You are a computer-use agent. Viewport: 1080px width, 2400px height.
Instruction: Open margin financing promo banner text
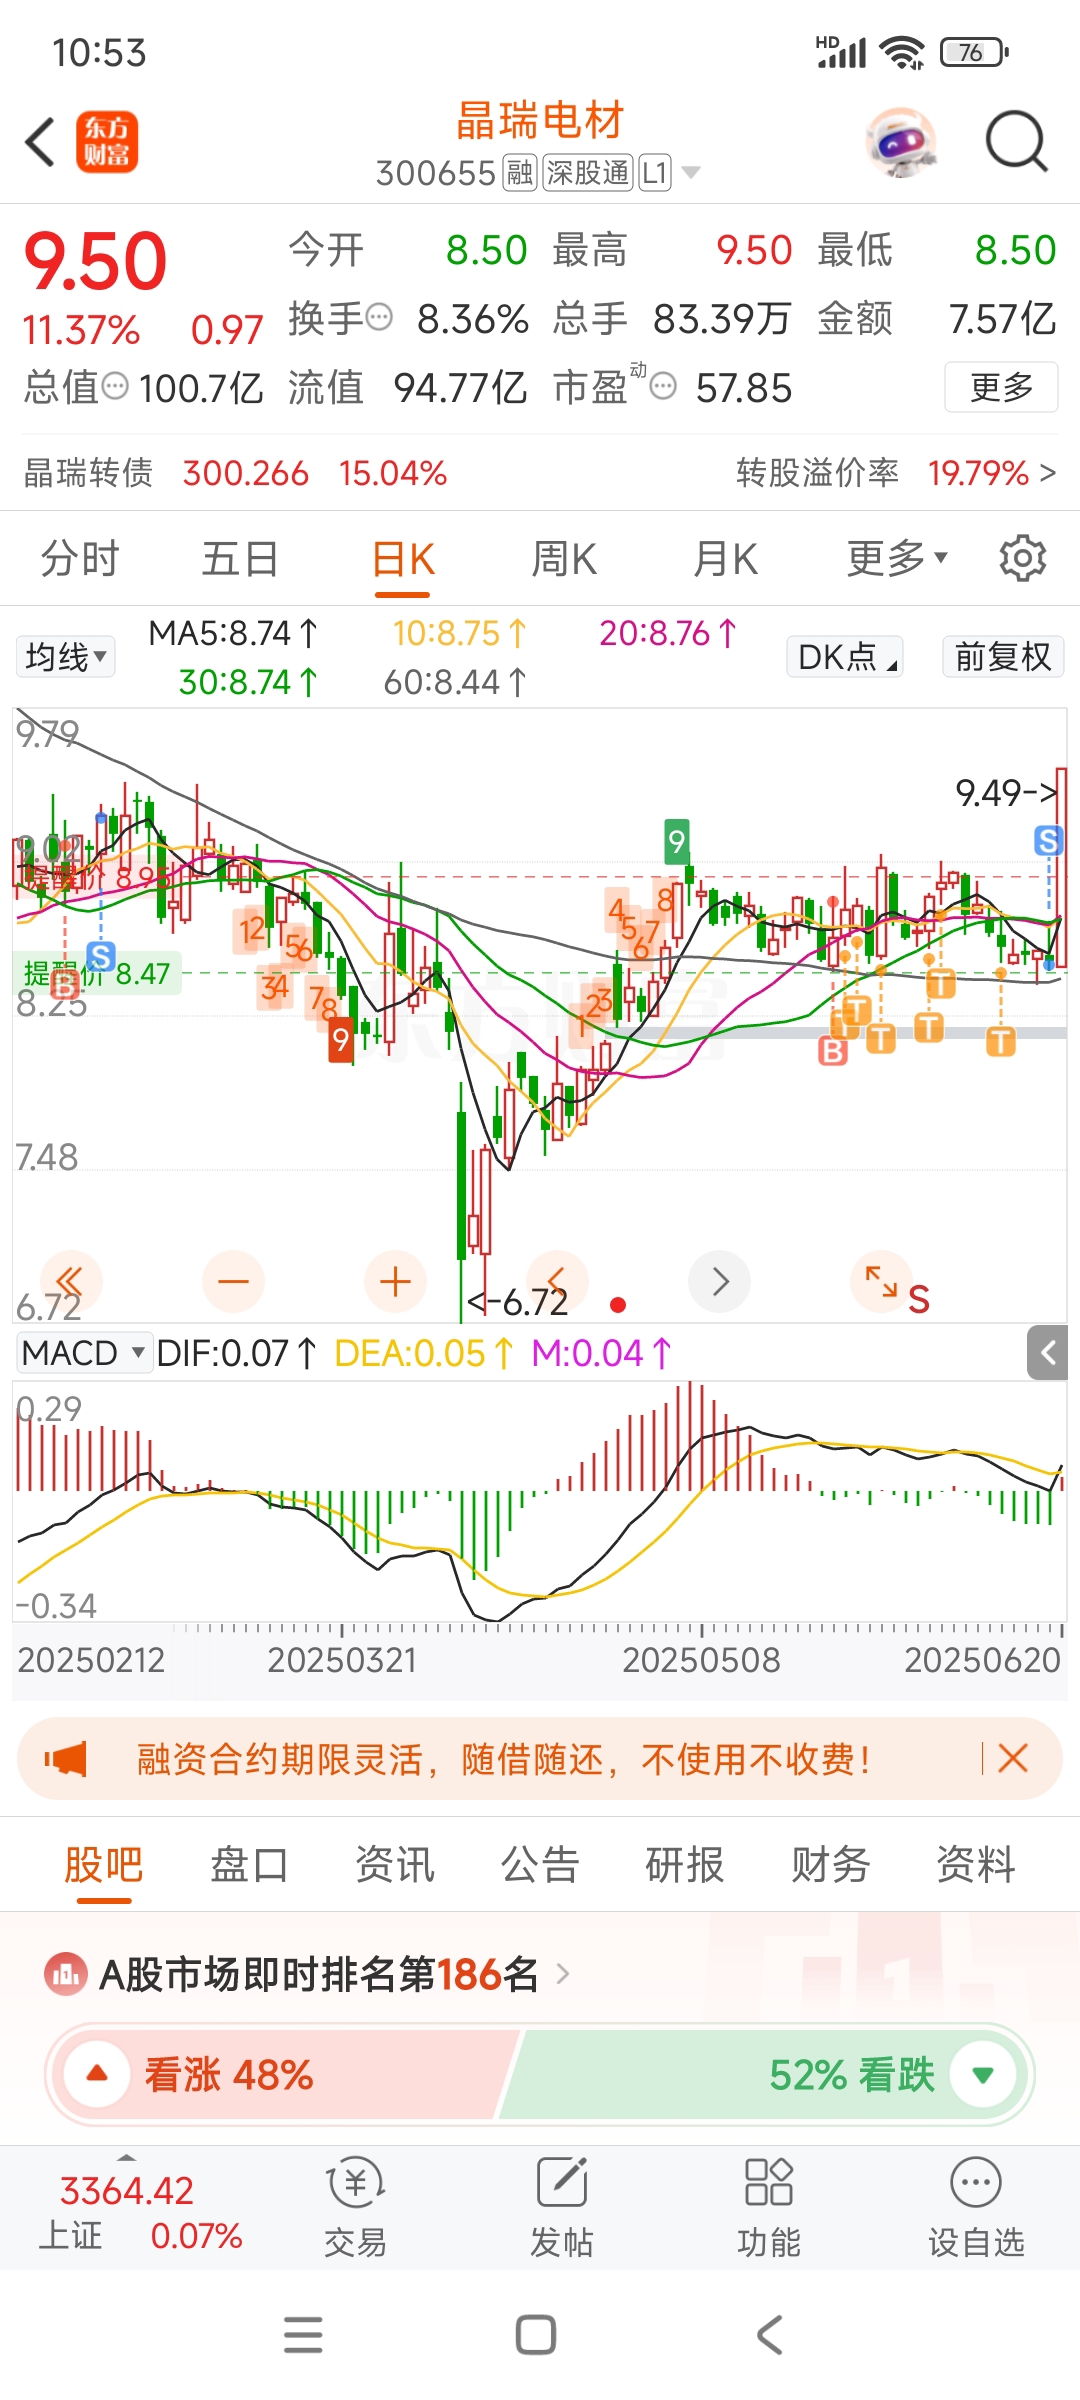[x=503, y=1758]
